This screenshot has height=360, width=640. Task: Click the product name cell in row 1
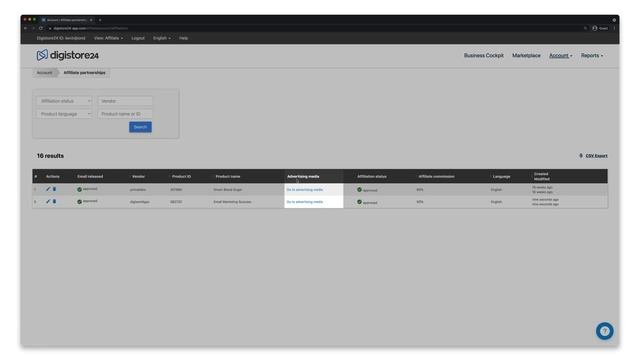coord(228,190)
